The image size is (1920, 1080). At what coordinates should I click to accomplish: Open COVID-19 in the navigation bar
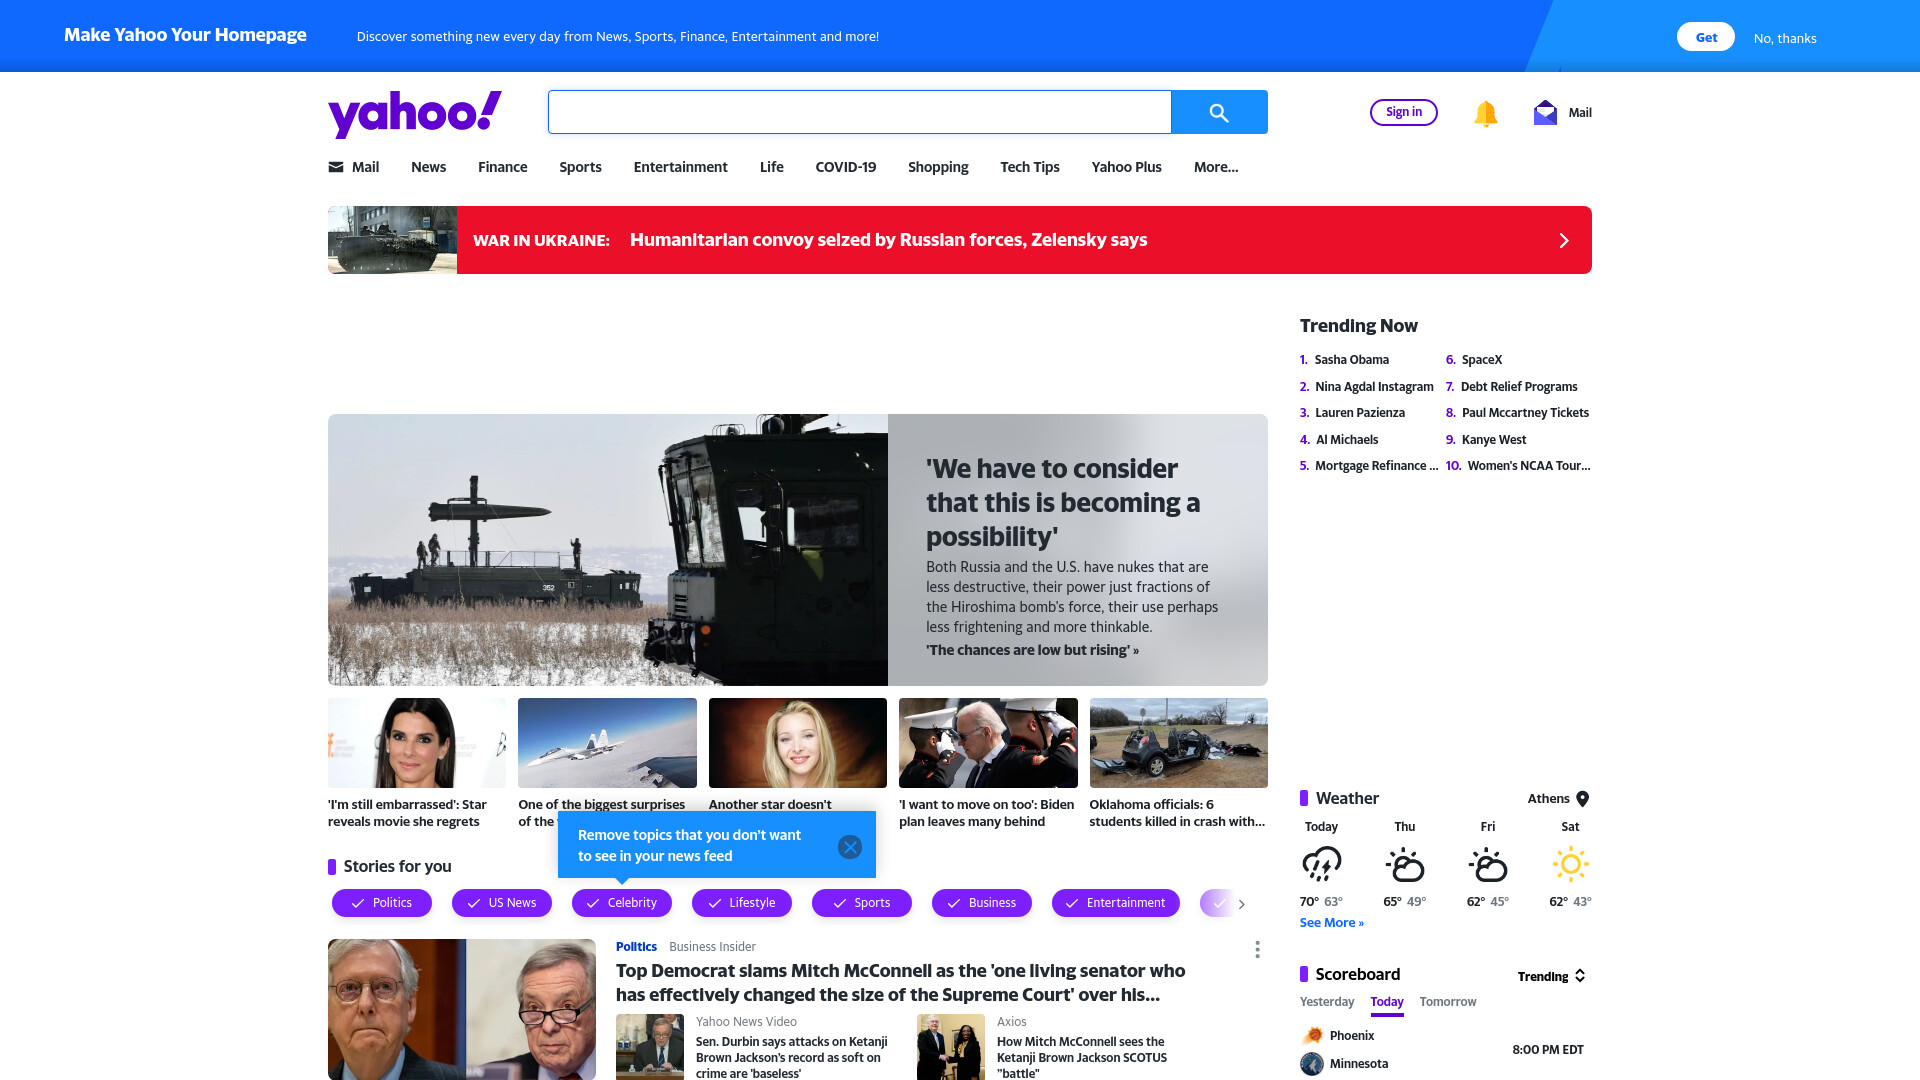[845, 167]
